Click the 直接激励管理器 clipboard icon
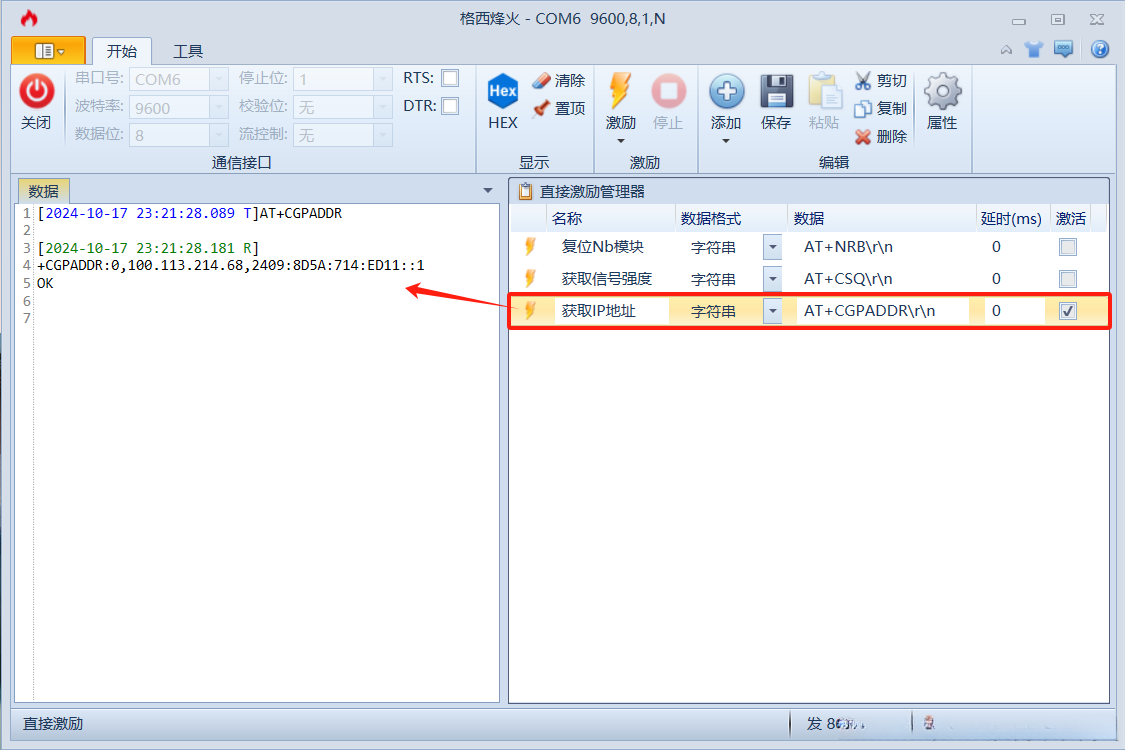The height and width of the screenshot is (750, 1125). (526, 191)
